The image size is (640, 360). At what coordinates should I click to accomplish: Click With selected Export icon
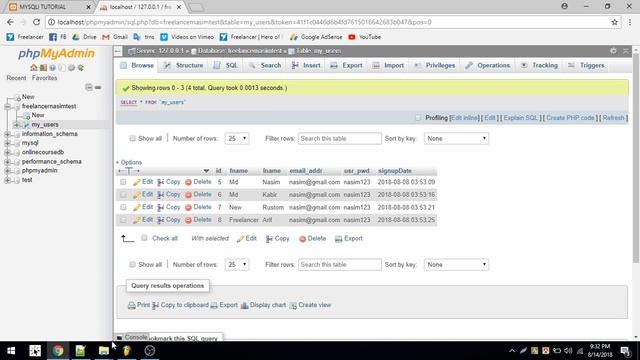tap(338, 239)
